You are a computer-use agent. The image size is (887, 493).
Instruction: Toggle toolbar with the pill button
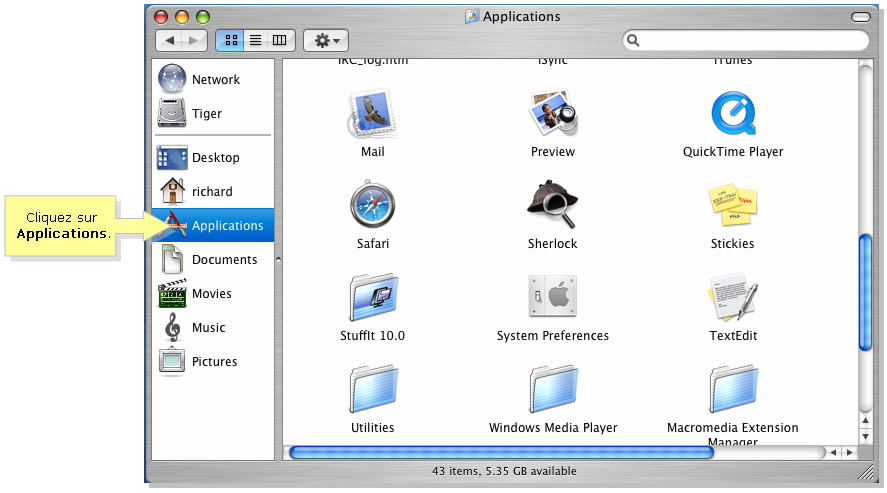[x=860, y=17]
